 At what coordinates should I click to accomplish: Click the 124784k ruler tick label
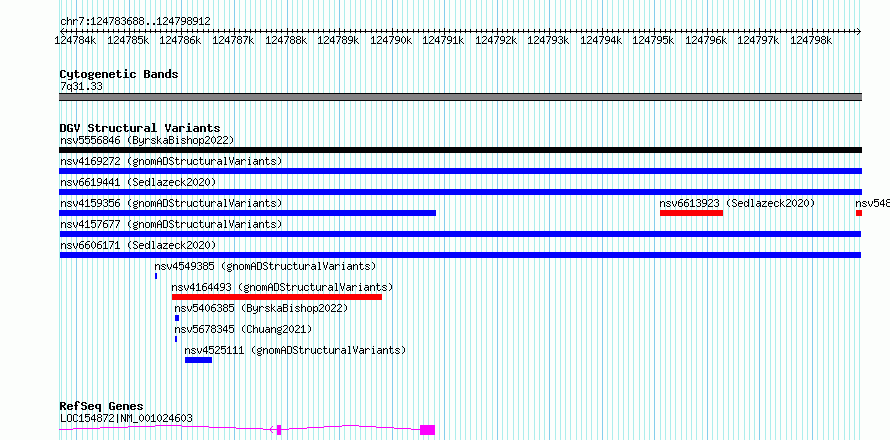75,40
